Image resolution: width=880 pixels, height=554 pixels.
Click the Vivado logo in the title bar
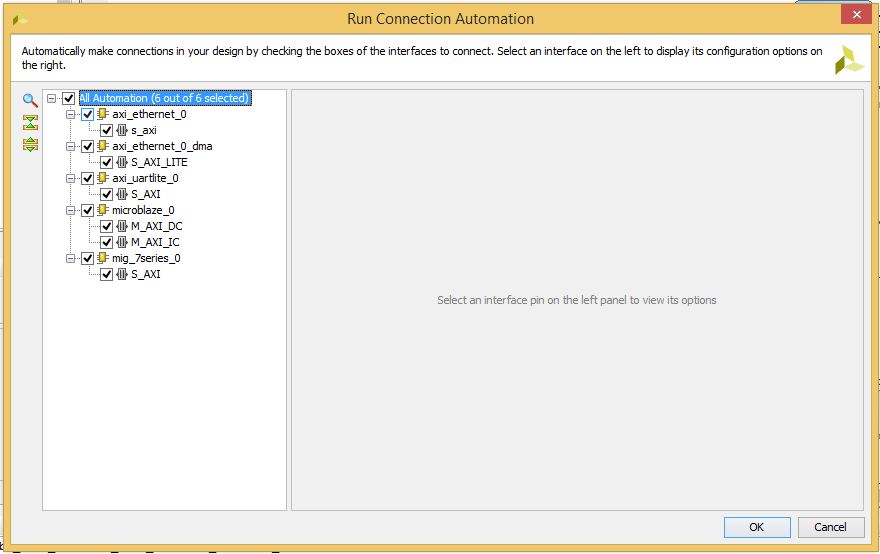(20, 20)
